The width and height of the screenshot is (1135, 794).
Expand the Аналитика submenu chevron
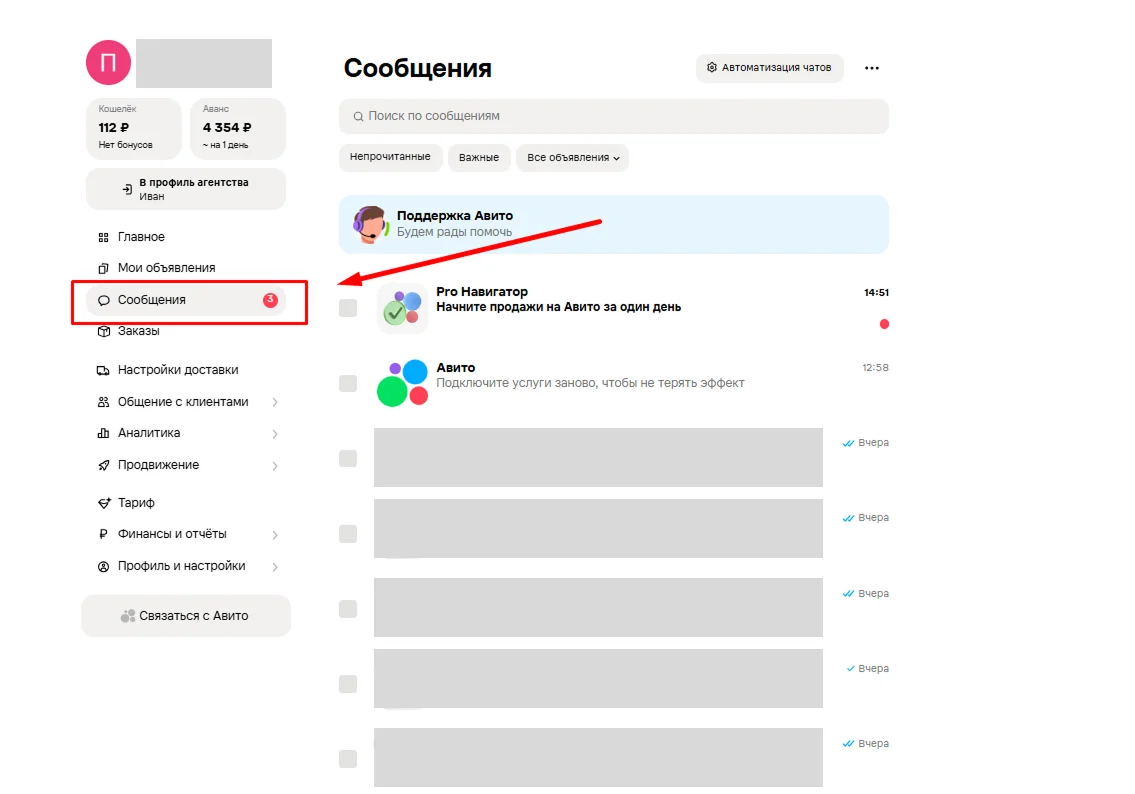click(x=275, y=434)
